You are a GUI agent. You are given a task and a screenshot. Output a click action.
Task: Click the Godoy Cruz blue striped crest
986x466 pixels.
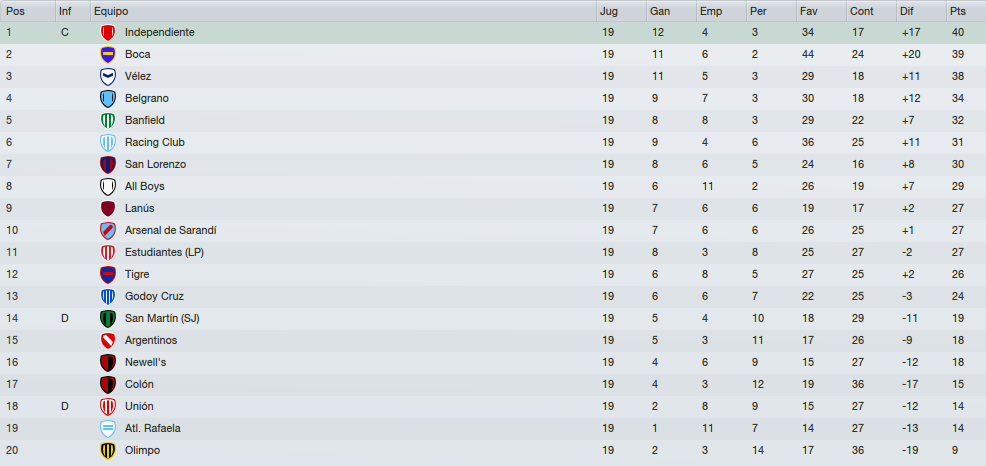pos(108,297)
